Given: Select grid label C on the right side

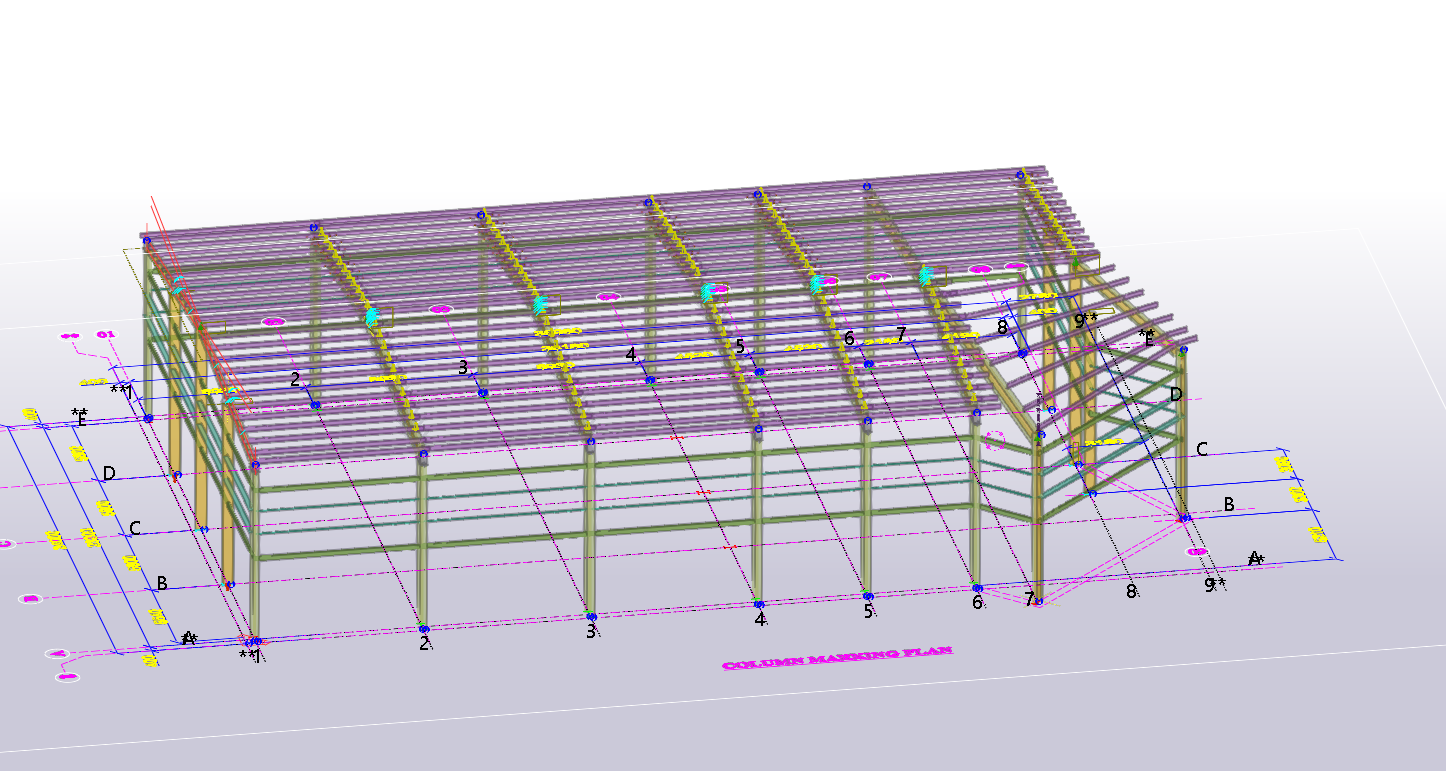Looking at the screenshot, I should [1202, 450].
